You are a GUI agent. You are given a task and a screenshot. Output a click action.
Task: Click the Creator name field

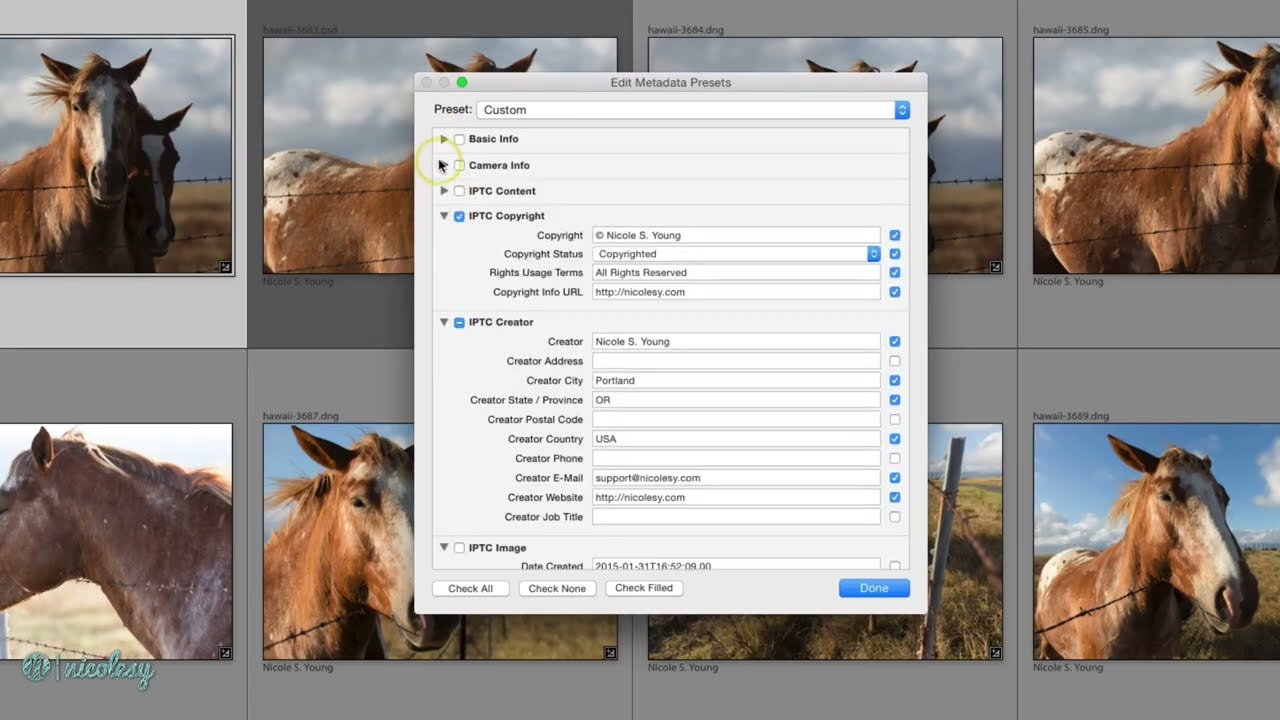click(x=736, y=341)
